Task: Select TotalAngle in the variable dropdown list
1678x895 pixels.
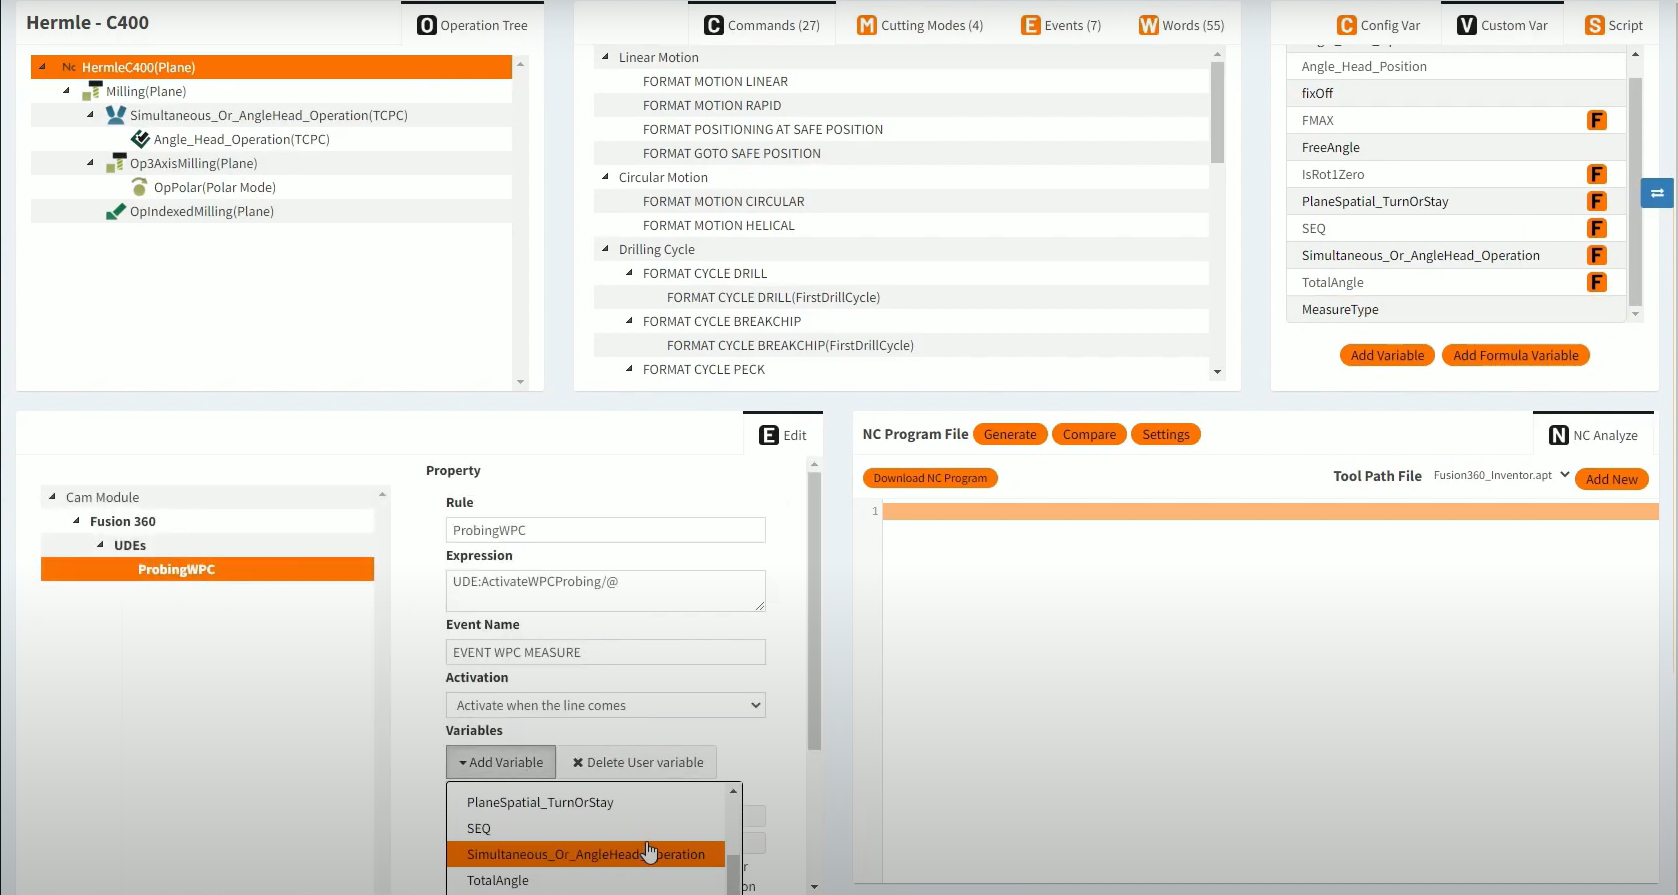Action: point(498,880)
